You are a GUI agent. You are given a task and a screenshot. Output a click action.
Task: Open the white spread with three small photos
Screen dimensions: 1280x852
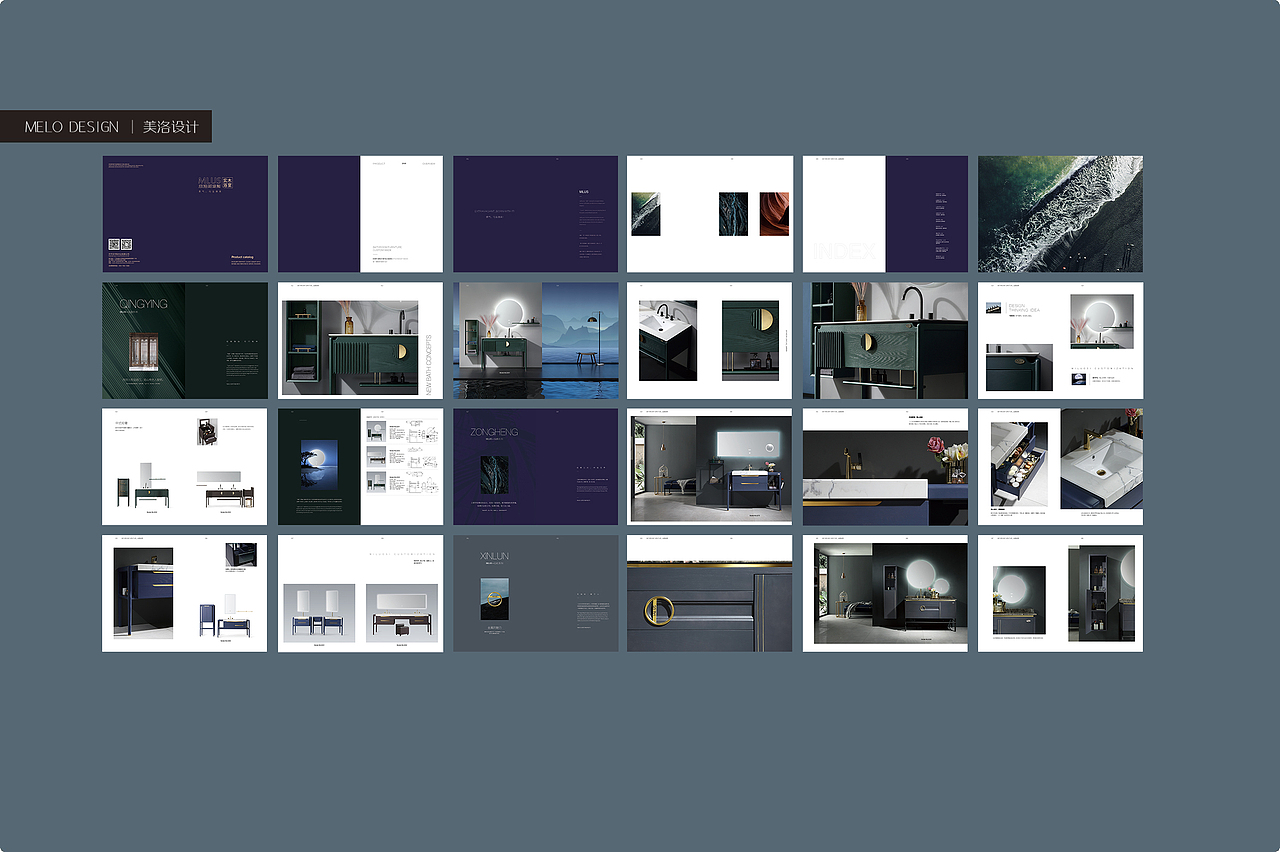coord(710,214)
